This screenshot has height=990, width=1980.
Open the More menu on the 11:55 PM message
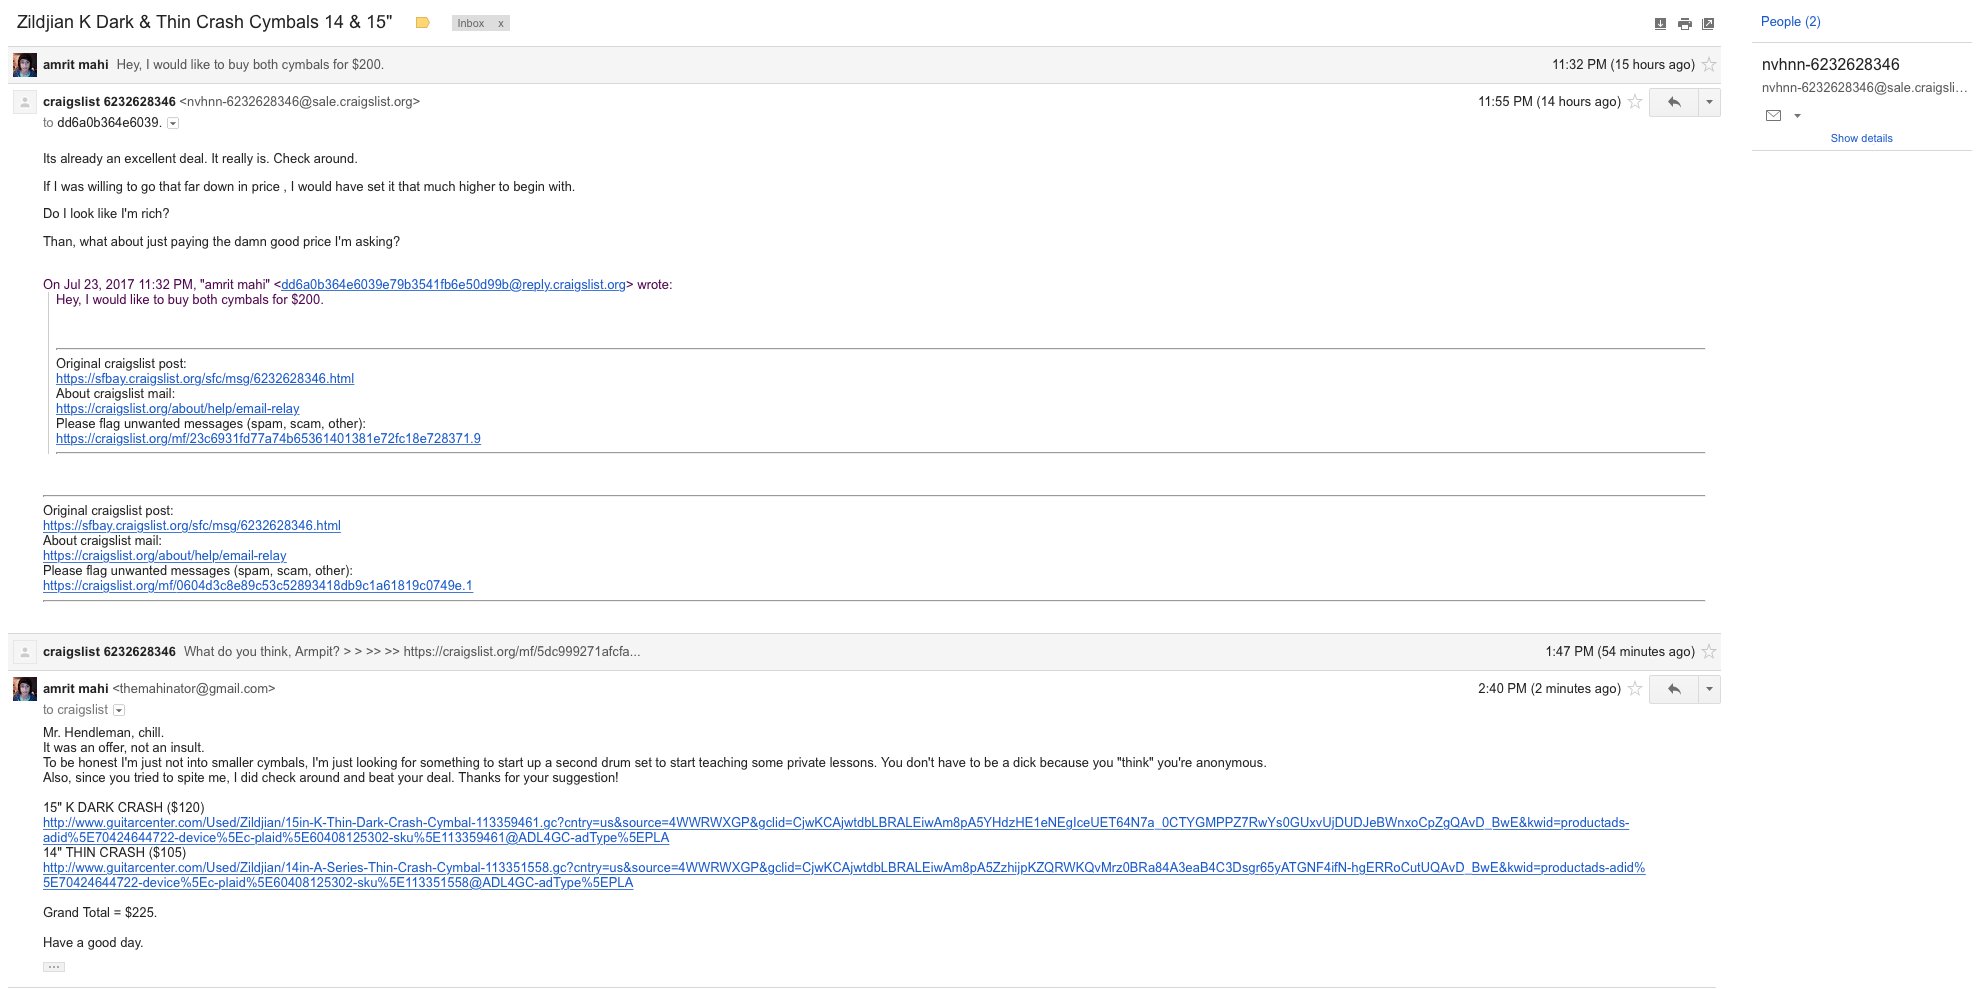1709,102
